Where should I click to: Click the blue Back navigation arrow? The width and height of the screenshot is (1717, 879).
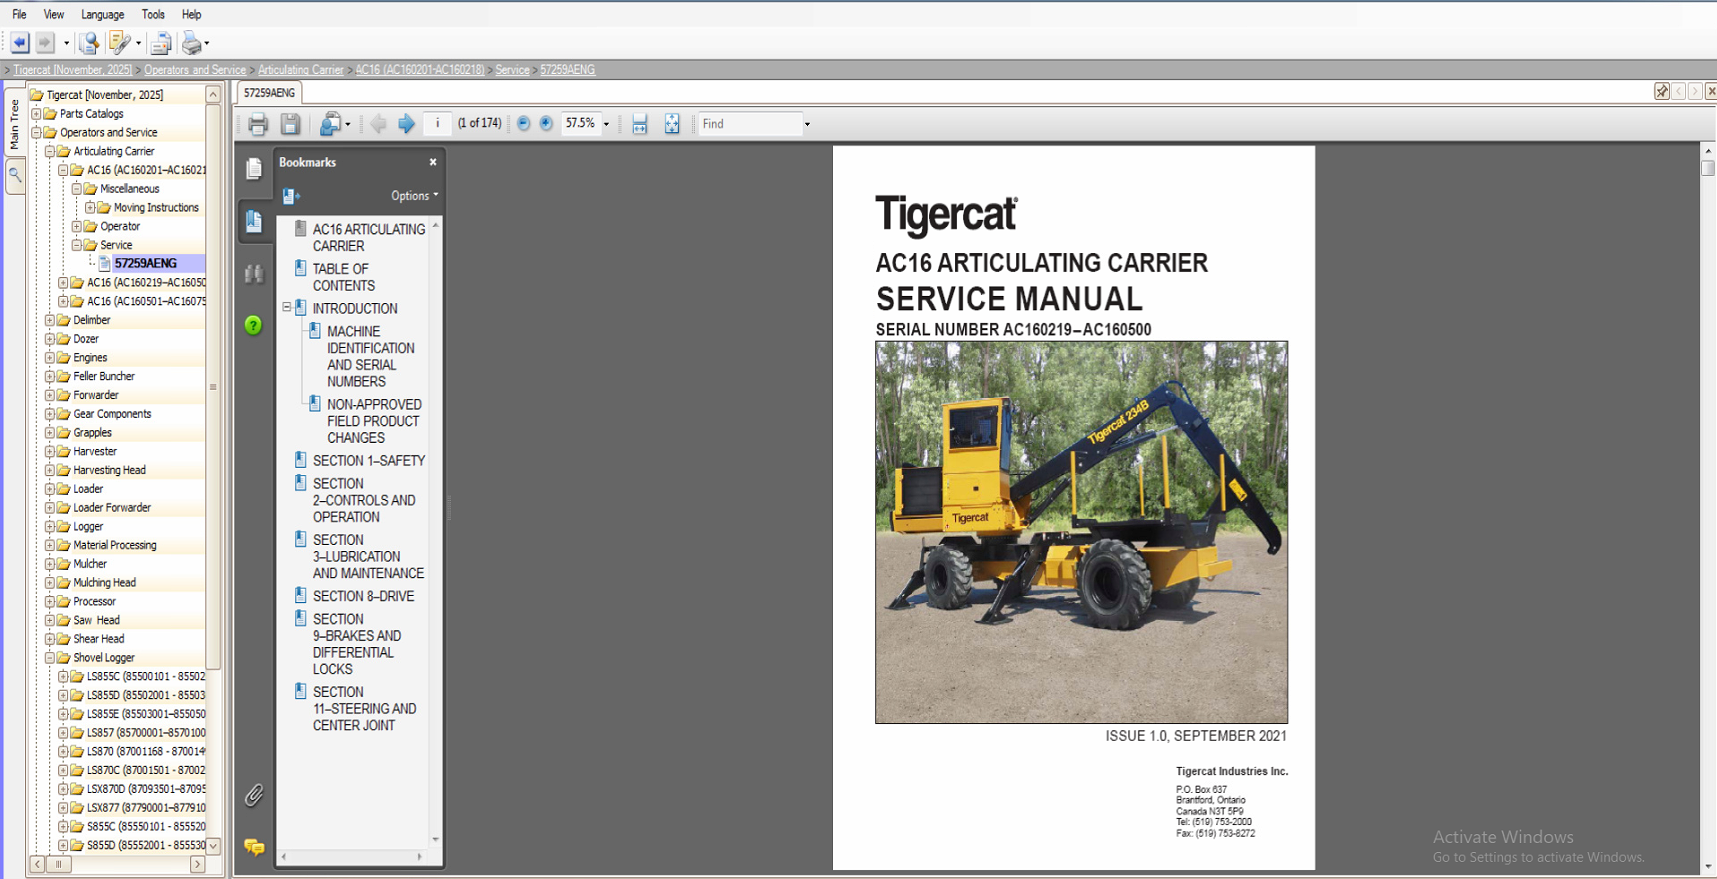point(20,43)
